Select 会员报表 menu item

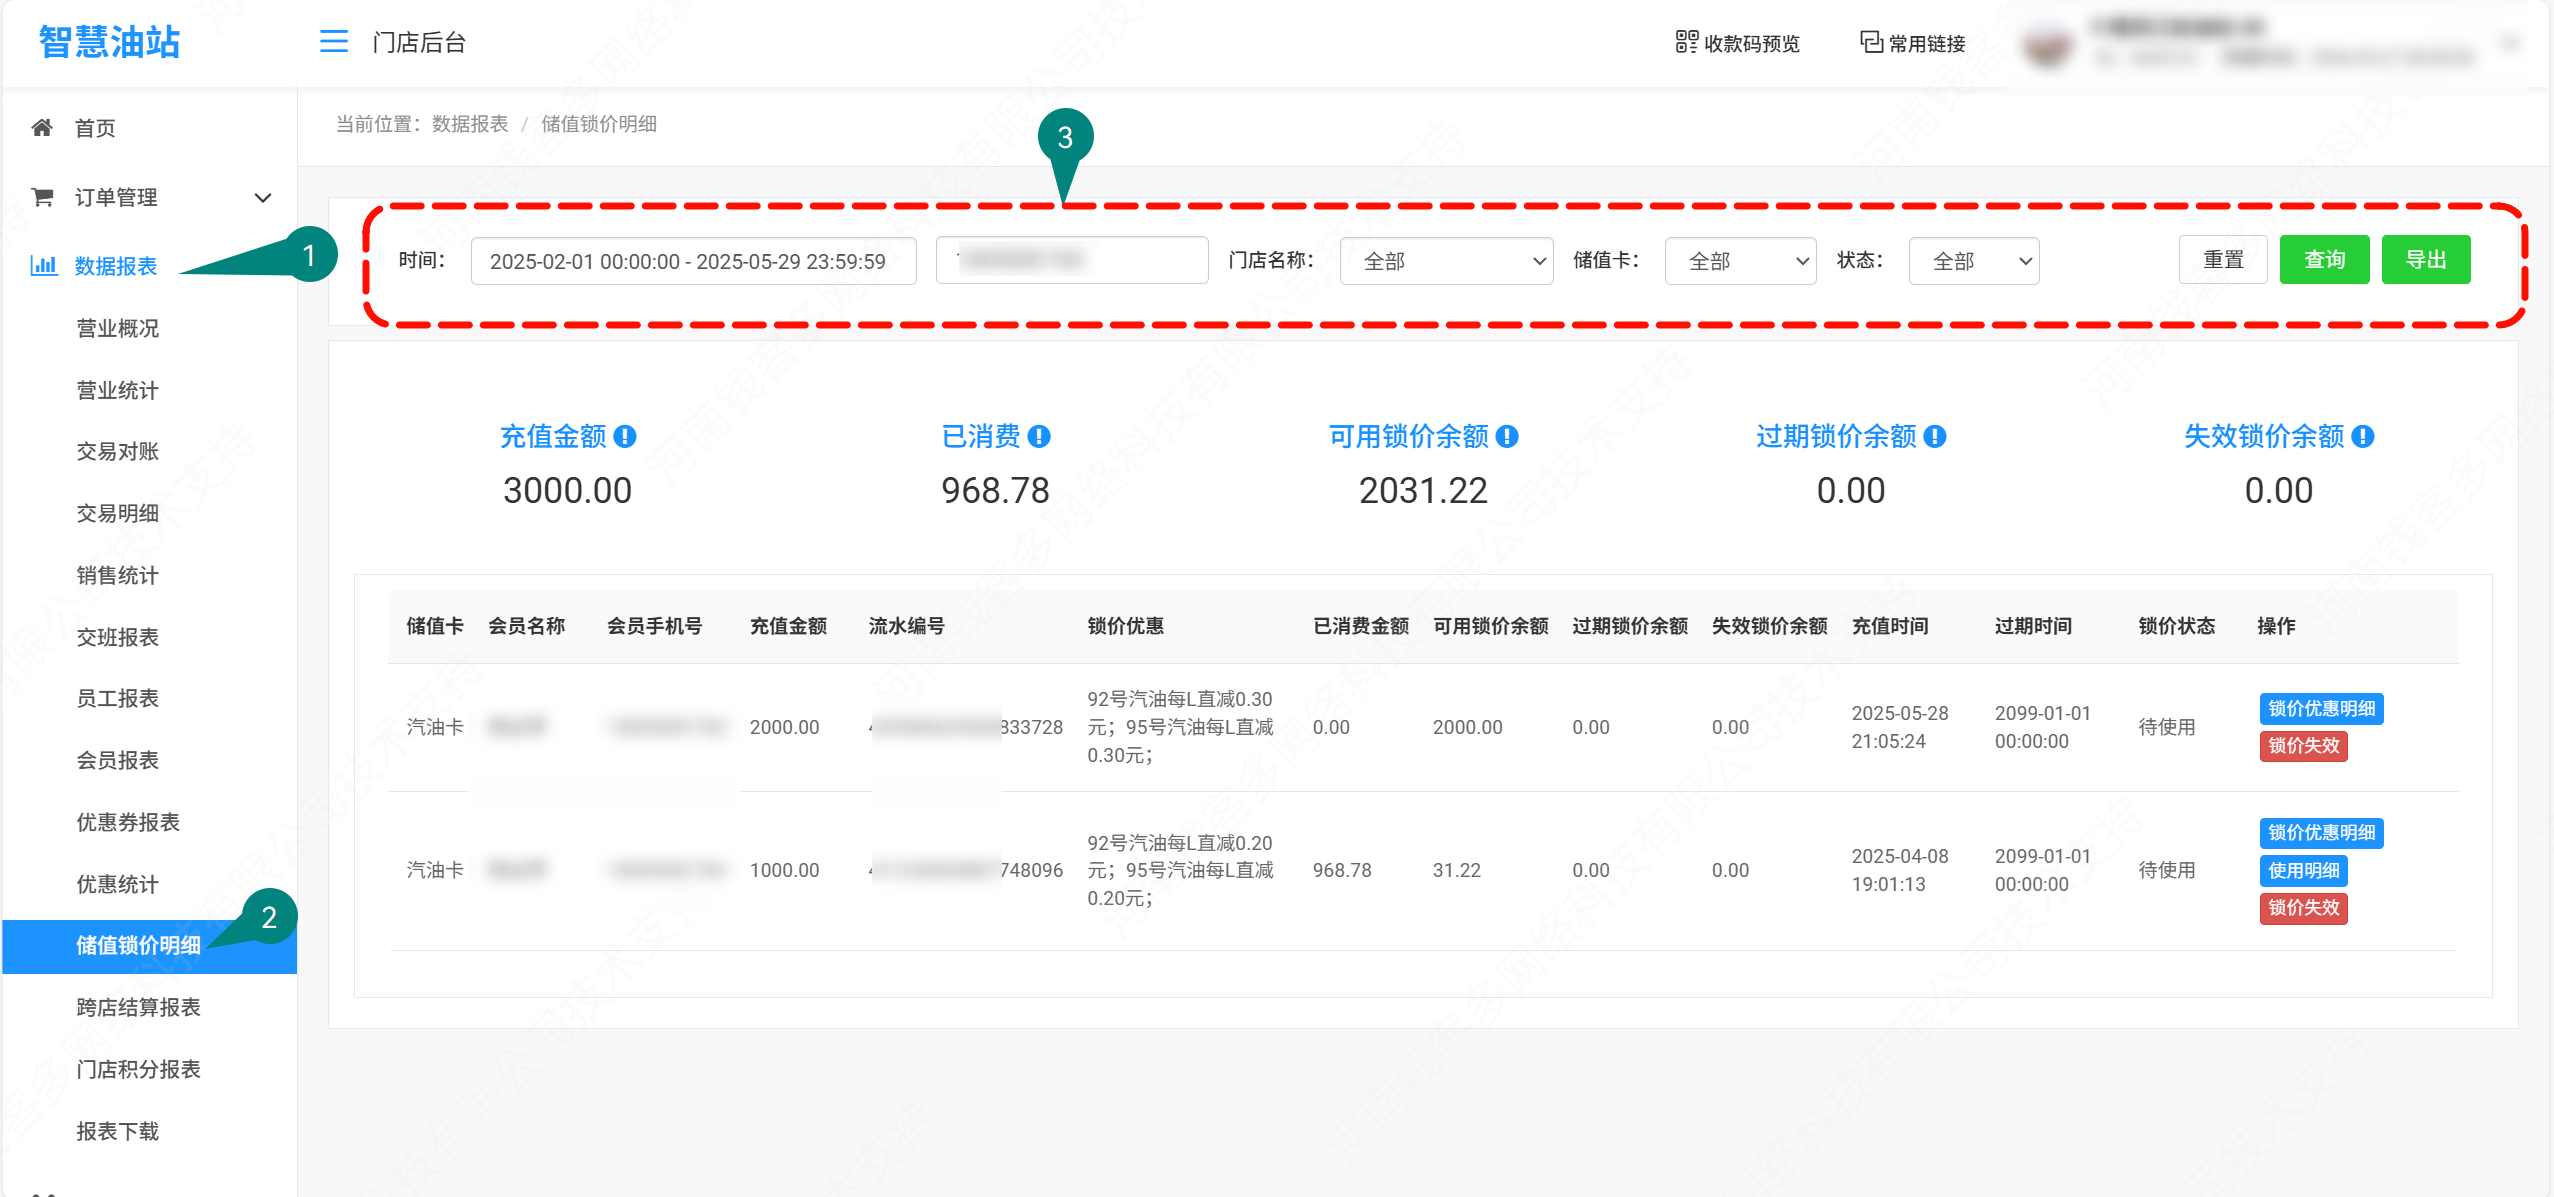pyautogui.click(x=118, y=760)
